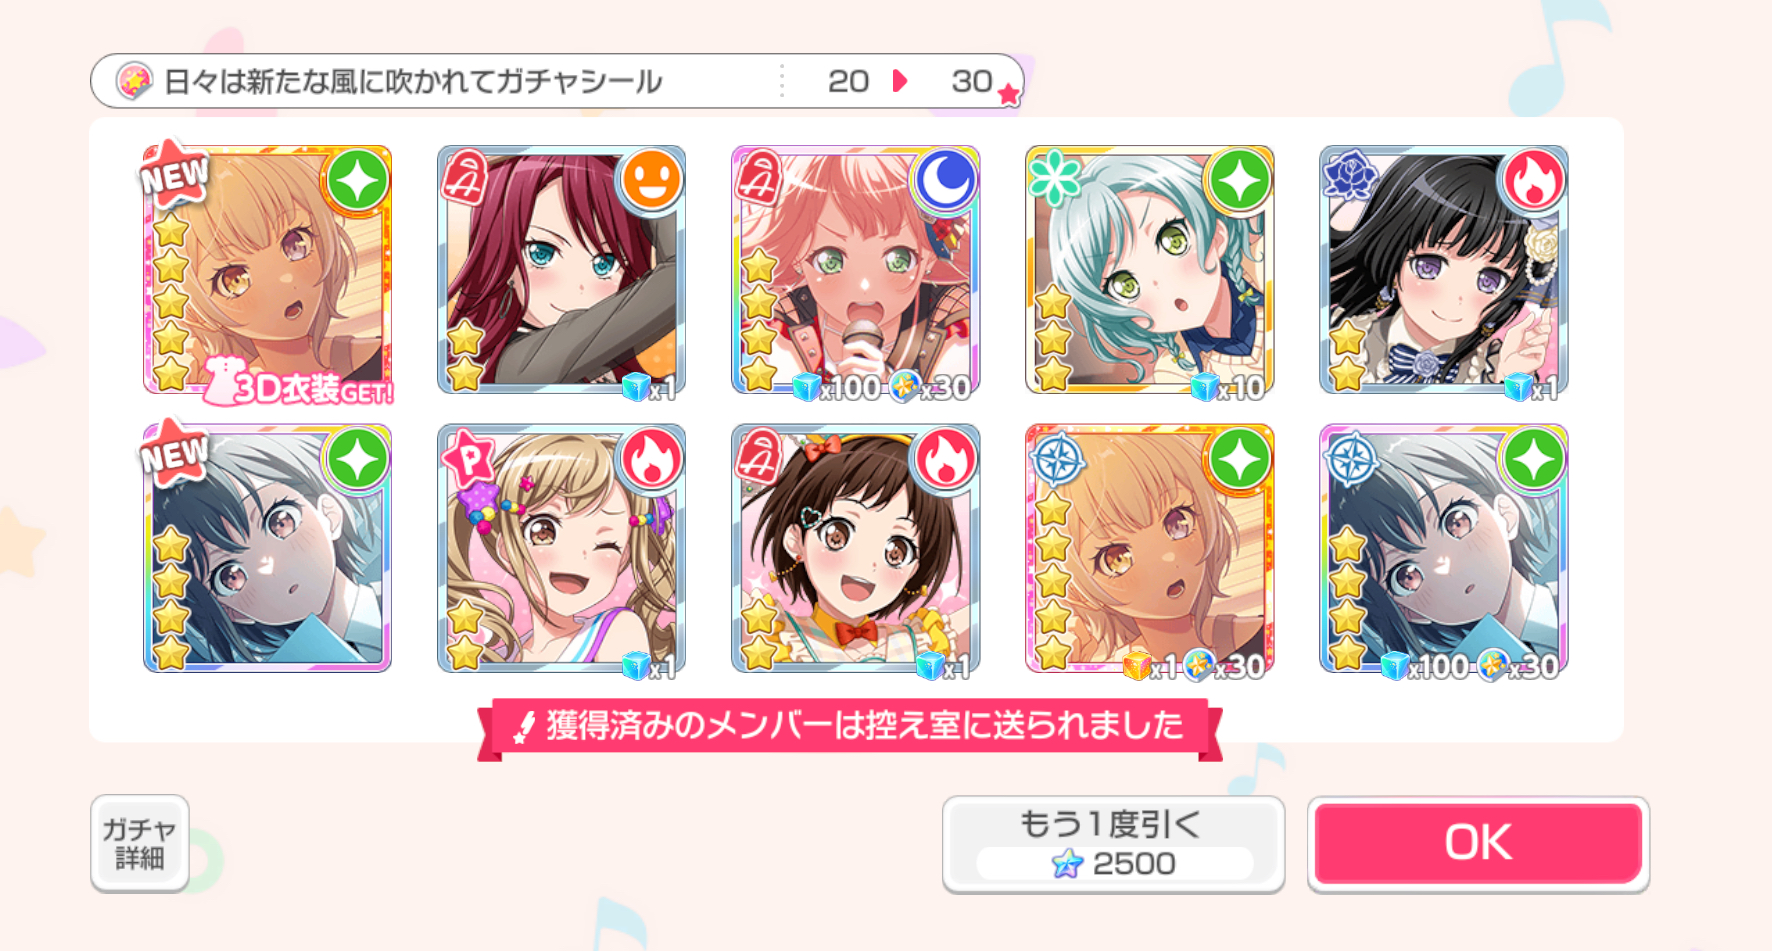Click the teal flower band icon
Viewport: 1772px width, 951px height.
click(1056, 178)
